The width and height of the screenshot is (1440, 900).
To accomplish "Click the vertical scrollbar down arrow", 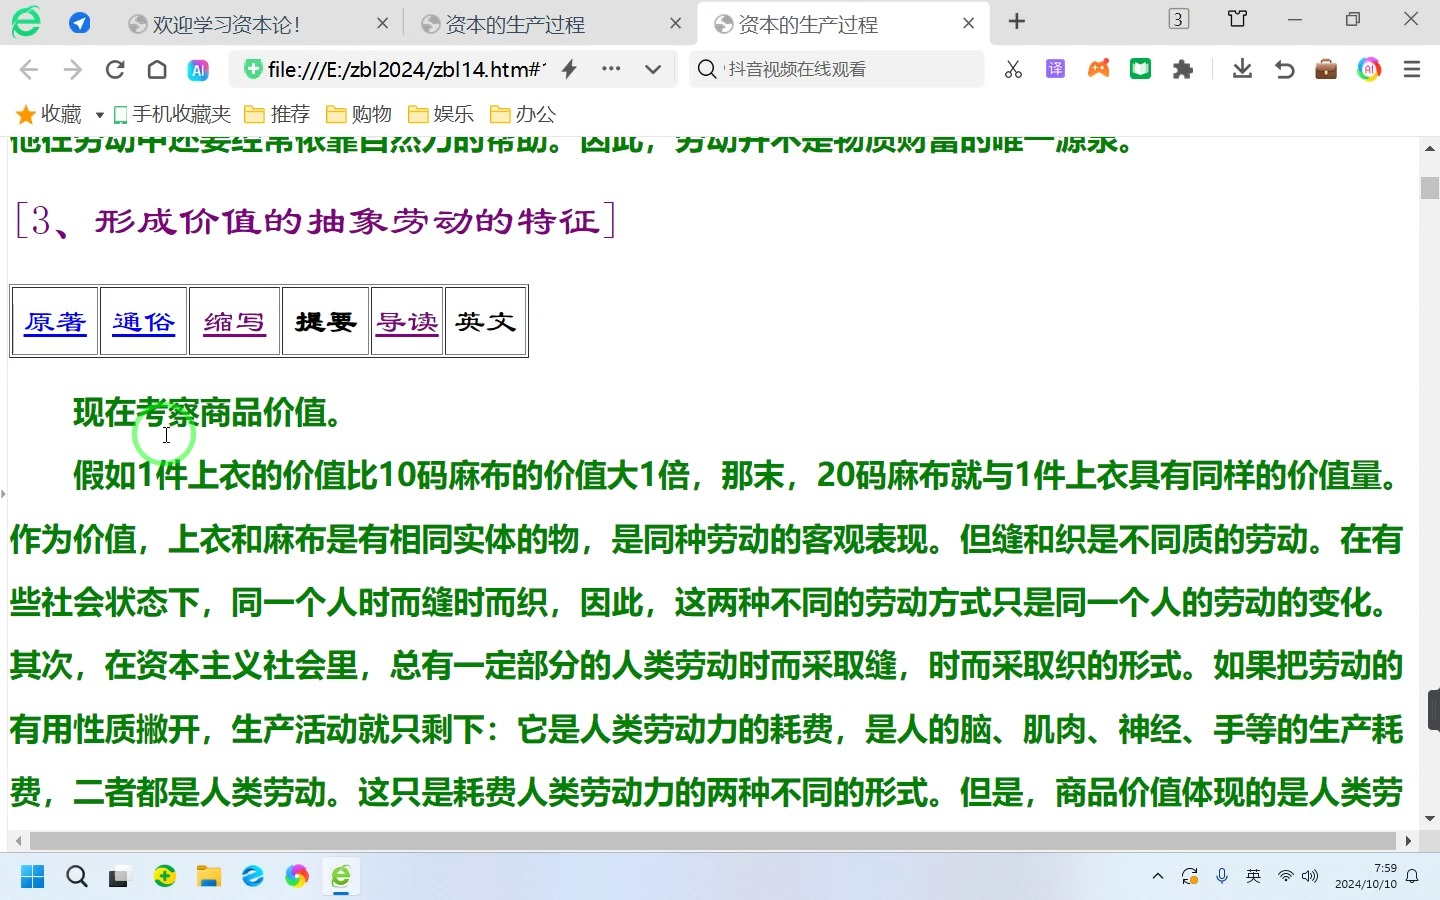I will [1429, 818].
